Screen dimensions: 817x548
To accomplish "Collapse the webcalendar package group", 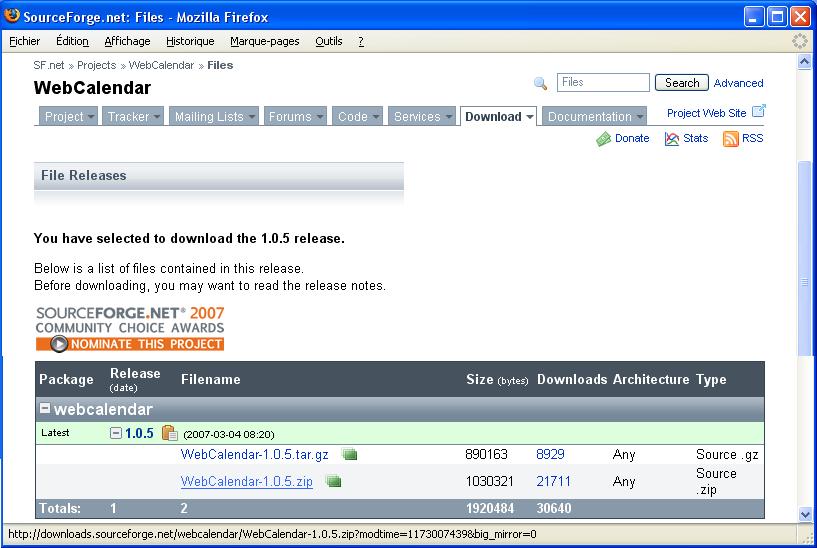I will (45, 408).
